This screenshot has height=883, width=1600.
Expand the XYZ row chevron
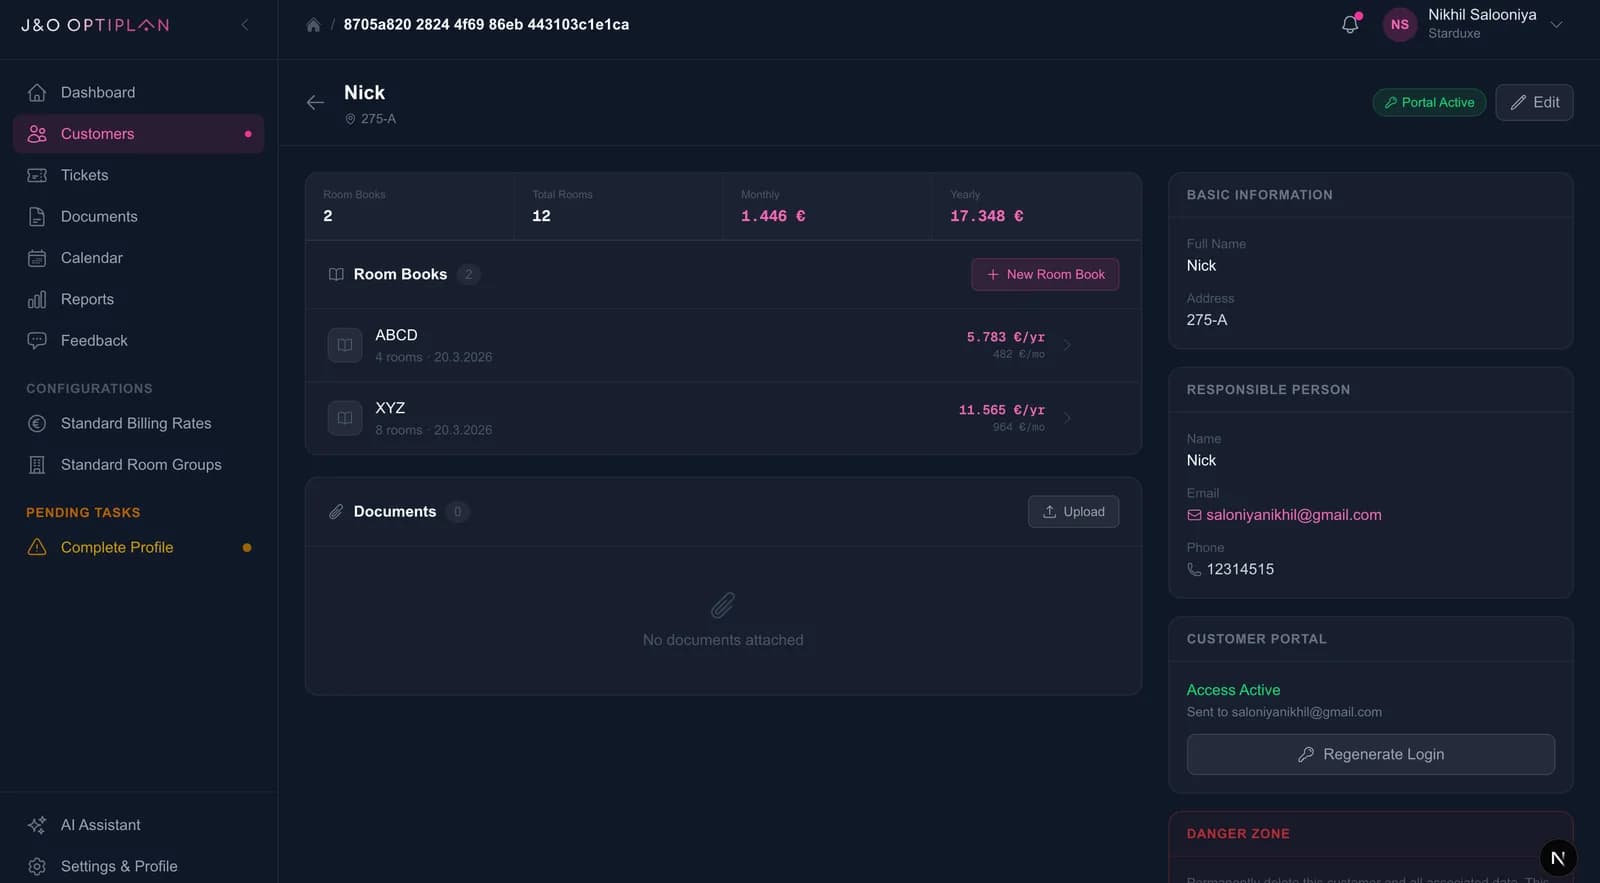tap(1067, 418)
